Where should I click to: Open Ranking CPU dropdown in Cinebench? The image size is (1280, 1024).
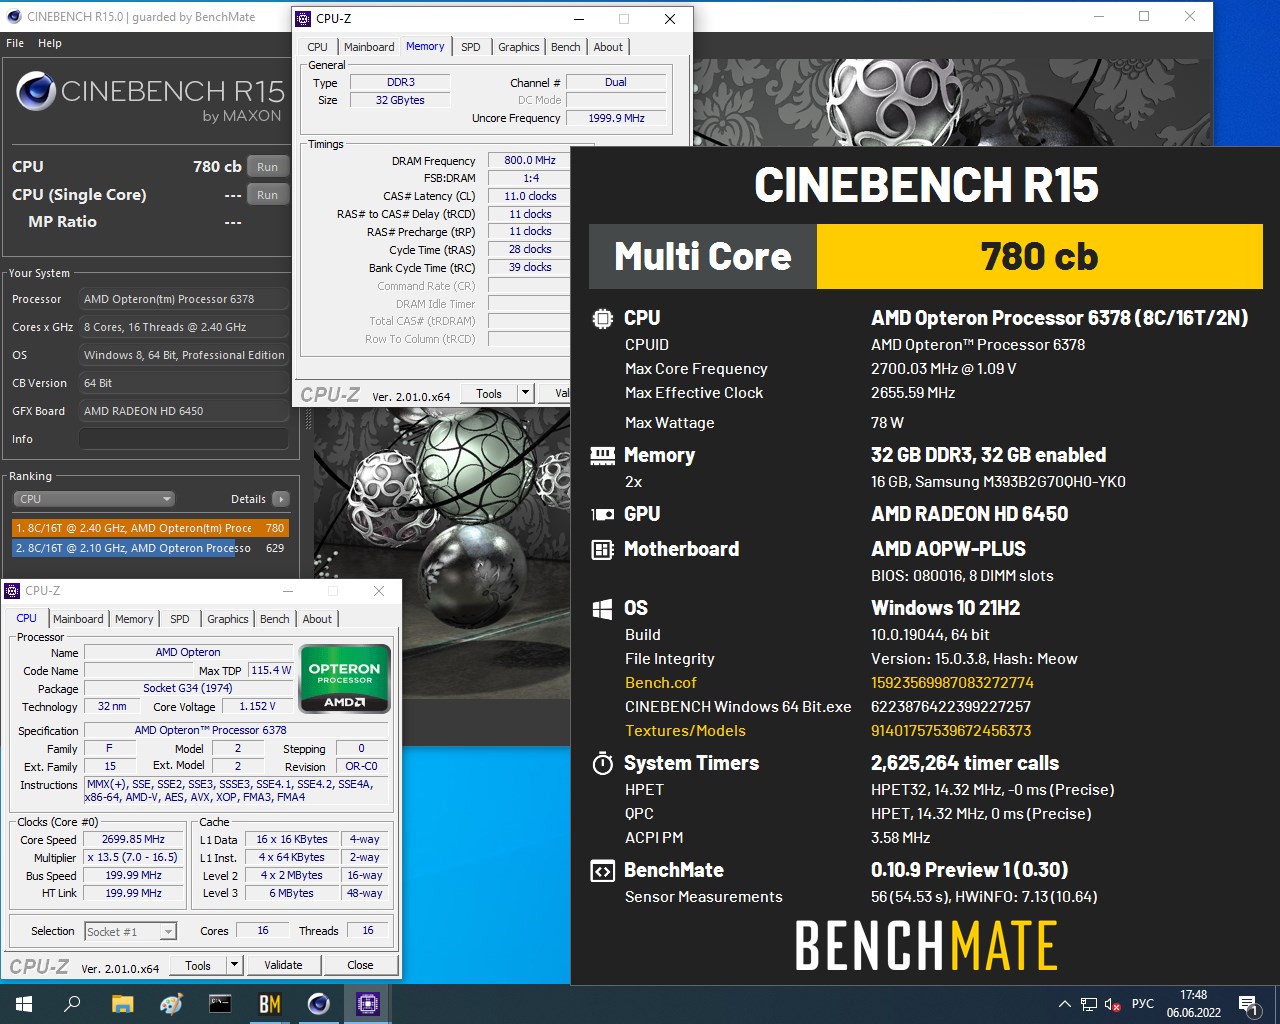(94, 499)
